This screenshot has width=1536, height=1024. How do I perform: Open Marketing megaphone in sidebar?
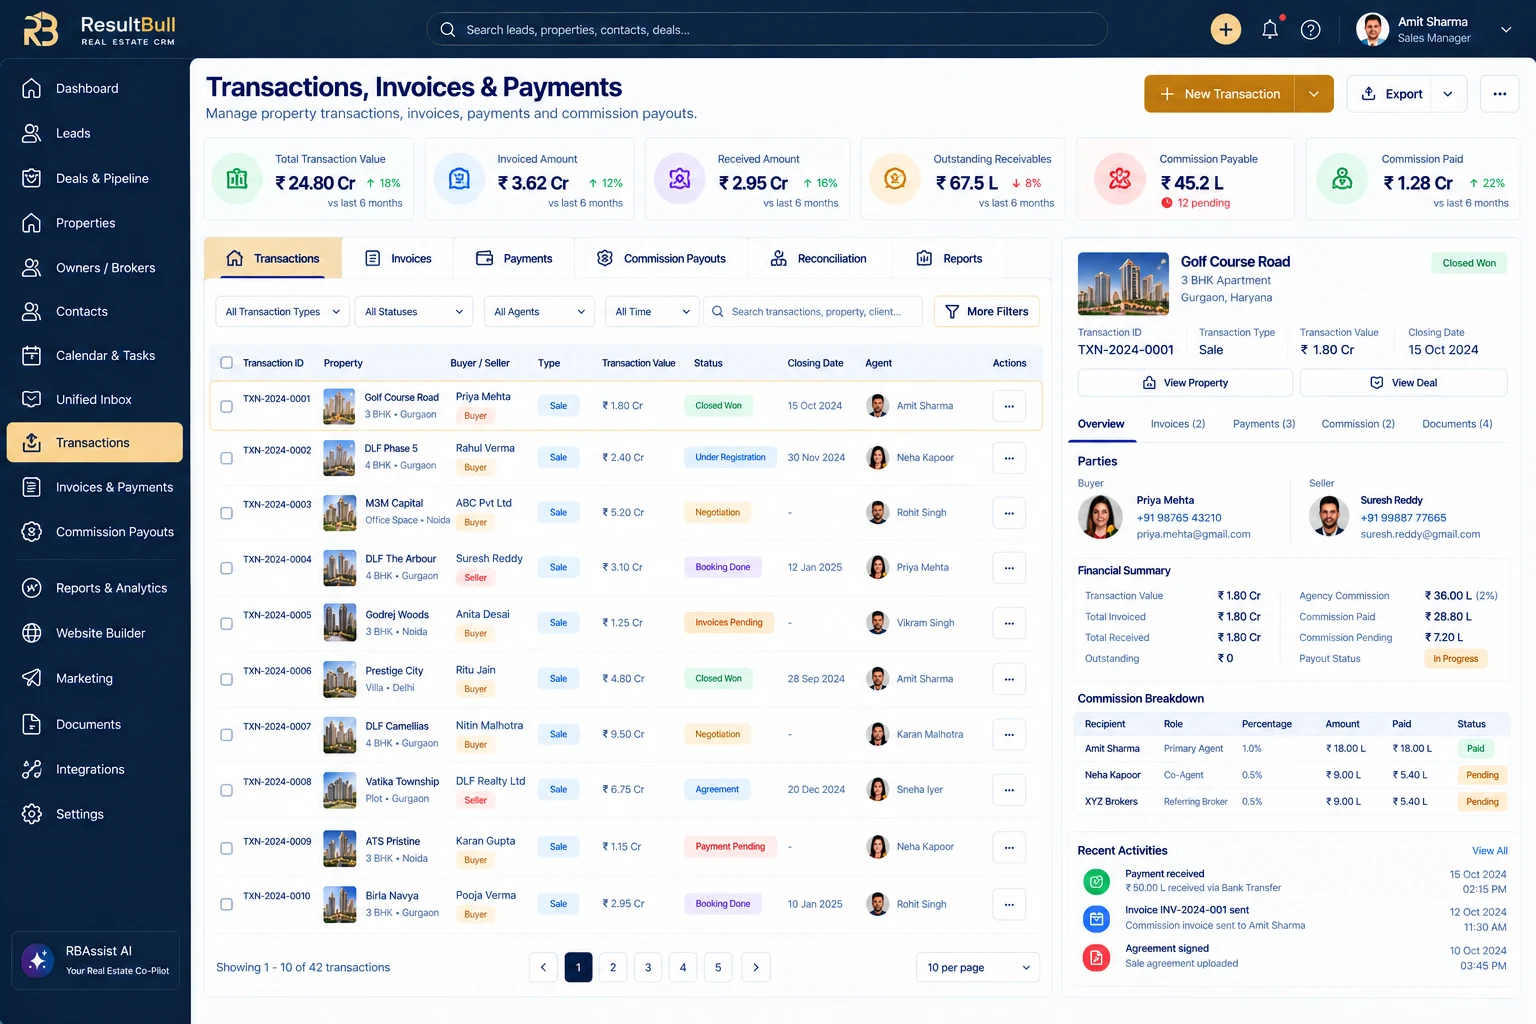coord(95,678)
